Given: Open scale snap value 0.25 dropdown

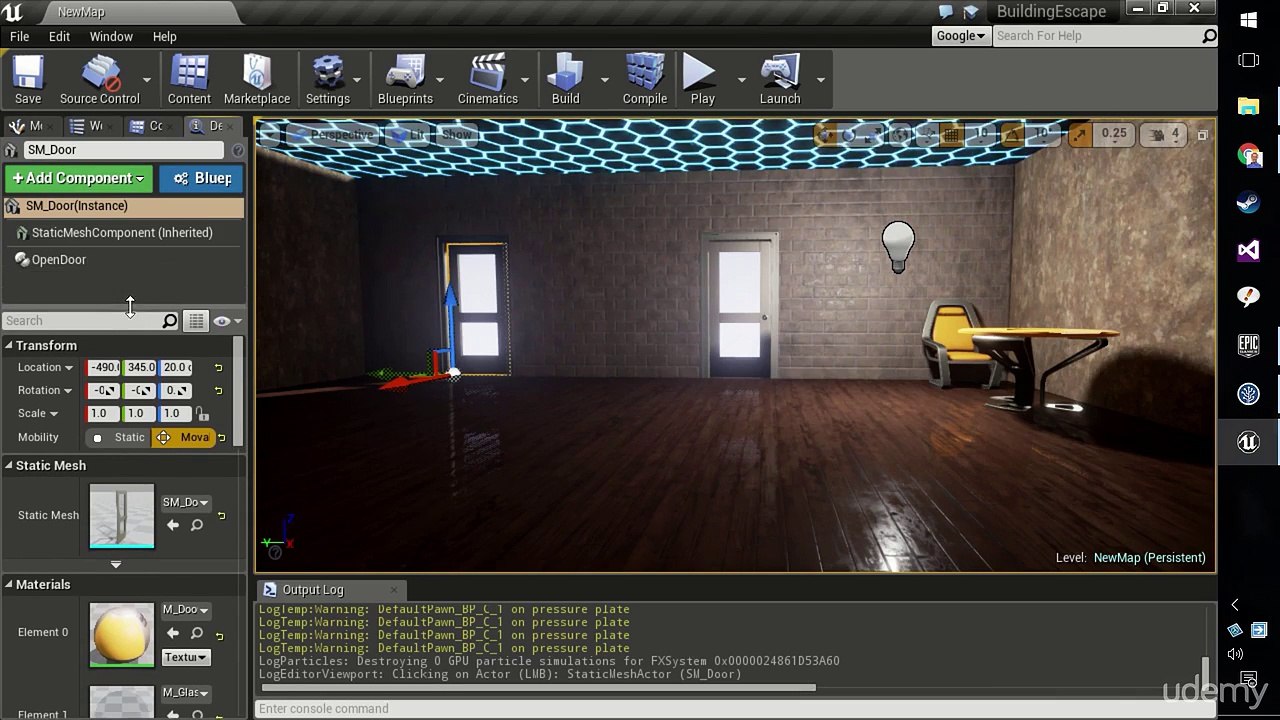Looking at the screenshot, I should click(x=1113, y=134).
